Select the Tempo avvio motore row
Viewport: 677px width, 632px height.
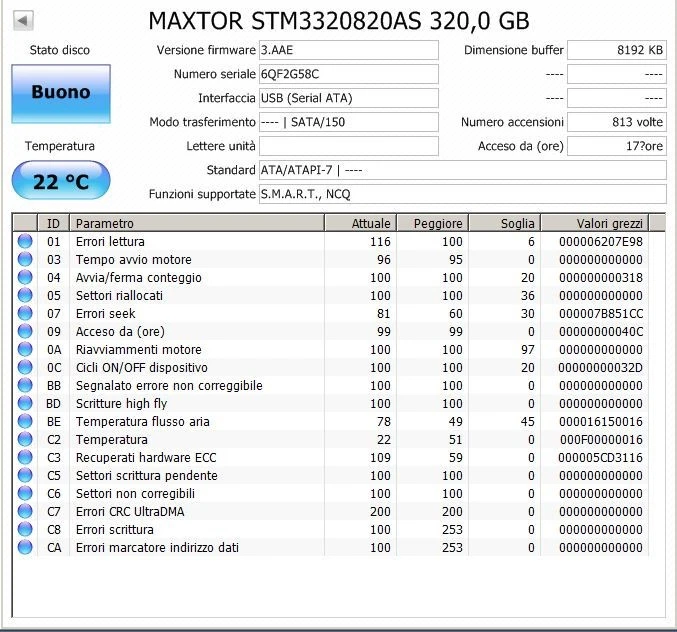point(331,259)
